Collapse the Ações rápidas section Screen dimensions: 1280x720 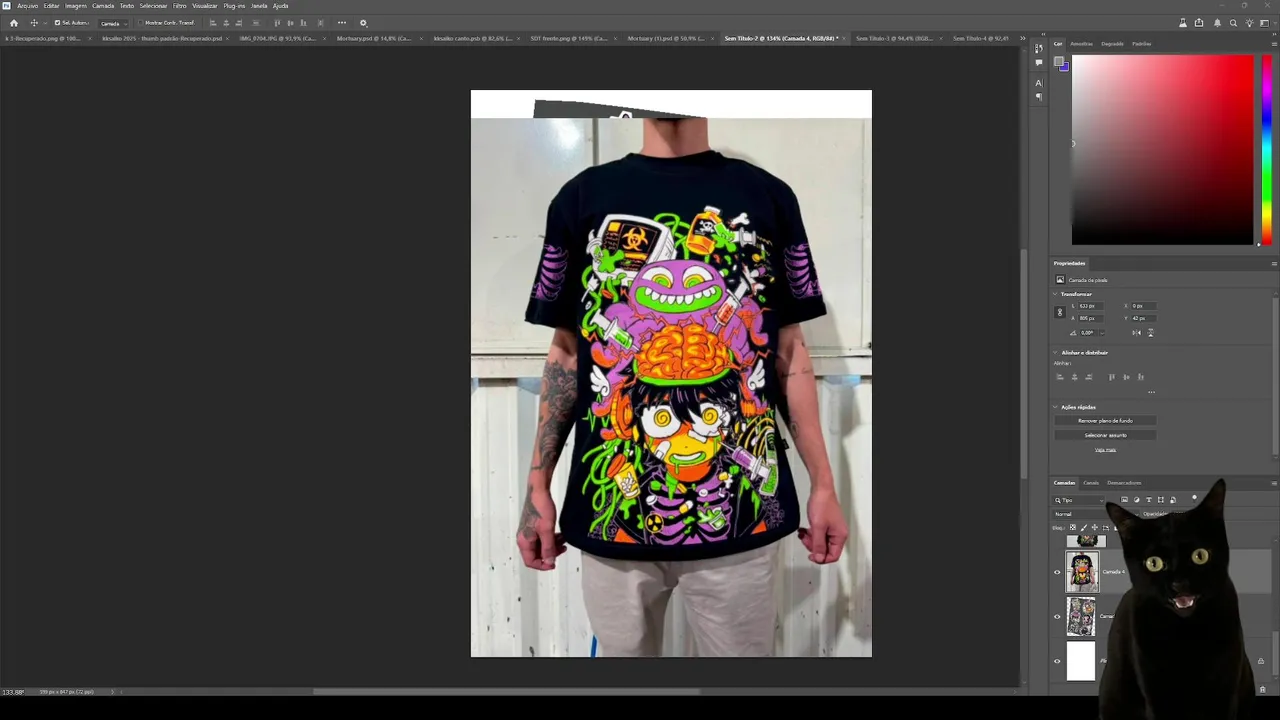tap(1055, 407)
